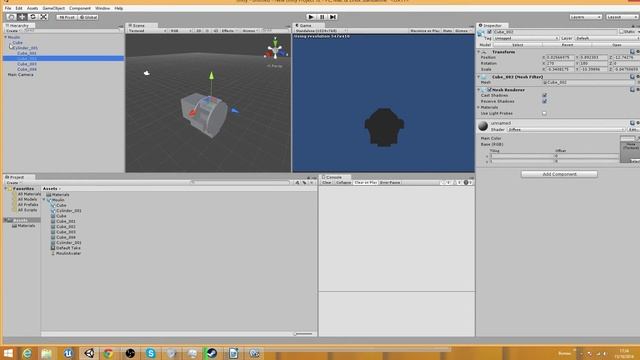Screen dimensions: 640x360
Task: Toggle Cast Shadows checkbox
Action: click(544, 95)
